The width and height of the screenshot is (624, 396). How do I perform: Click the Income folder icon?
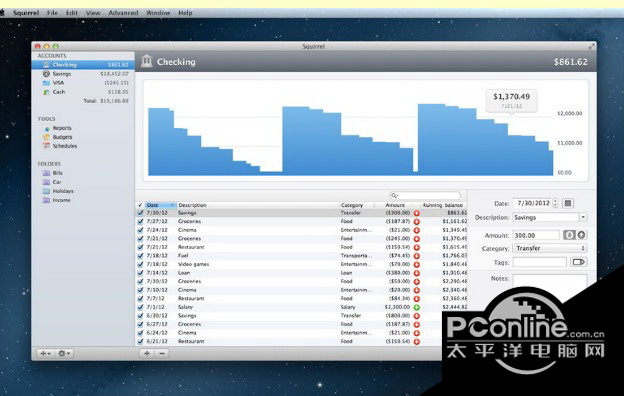[x=46, y=200]
